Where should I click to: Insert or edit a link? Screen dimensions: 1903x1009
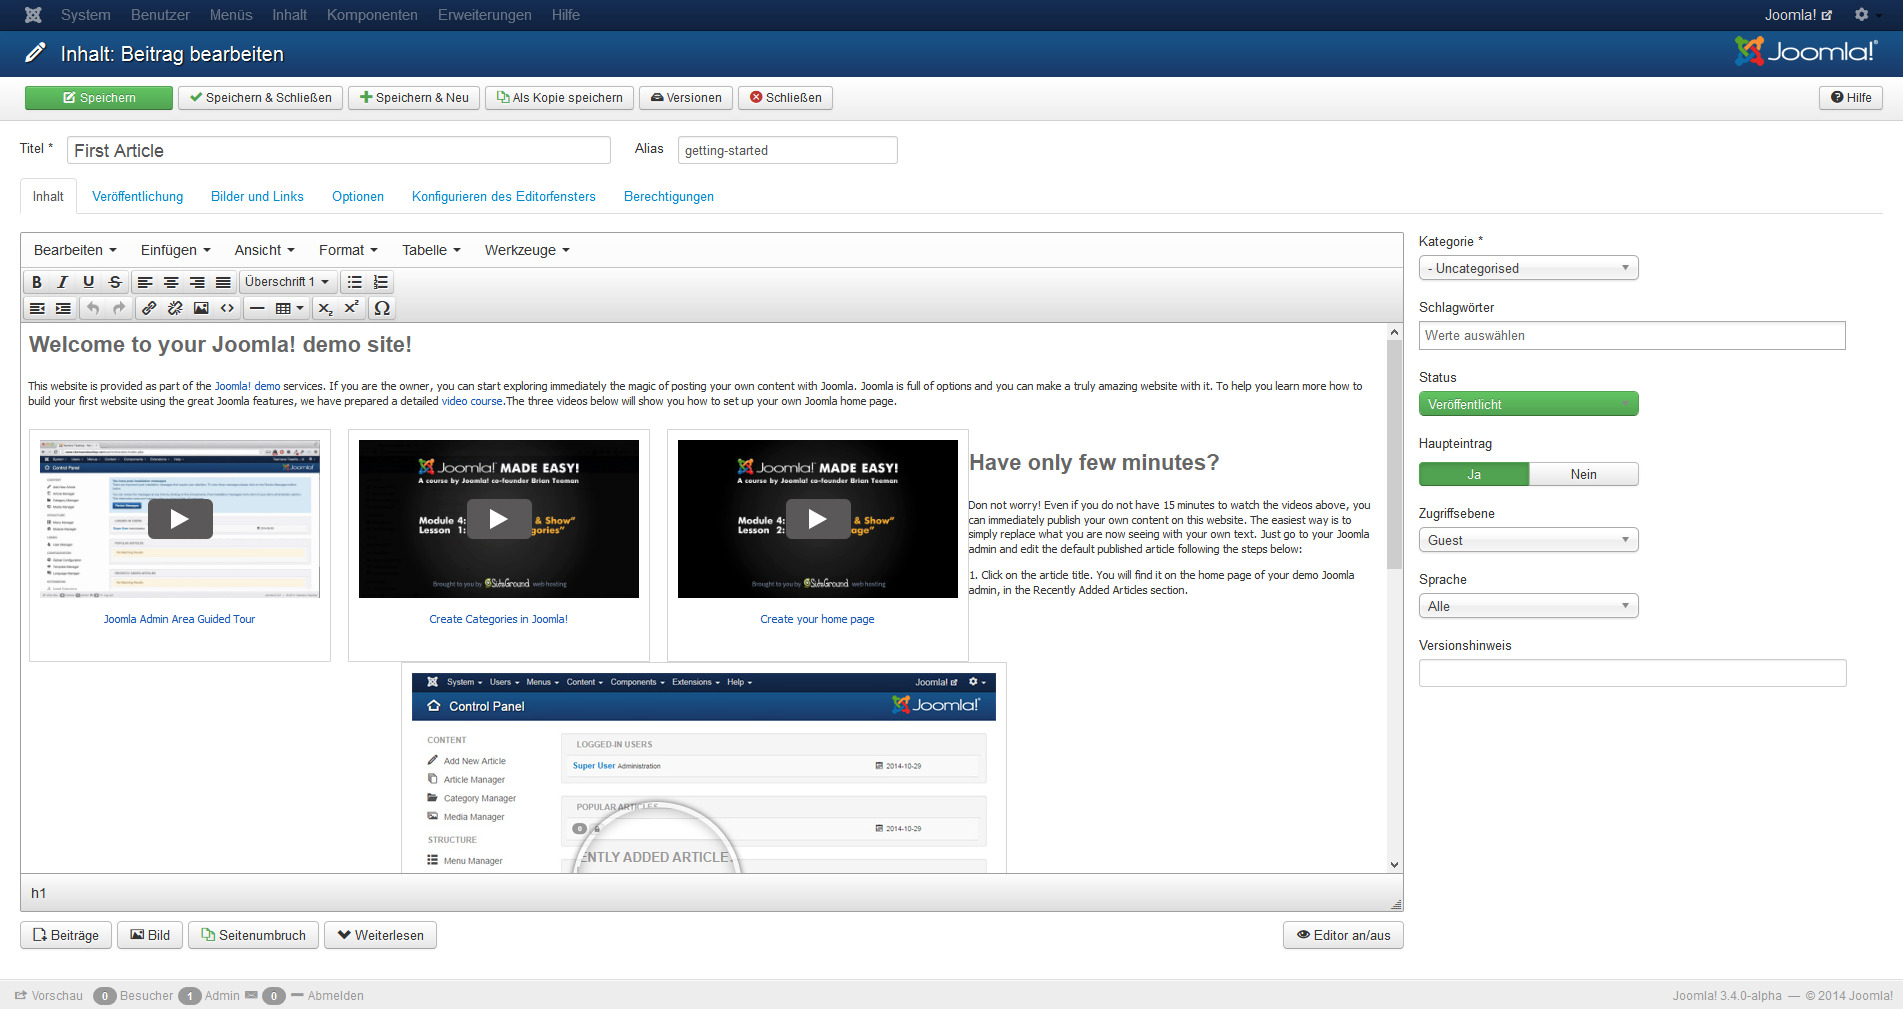pos(149,308)
